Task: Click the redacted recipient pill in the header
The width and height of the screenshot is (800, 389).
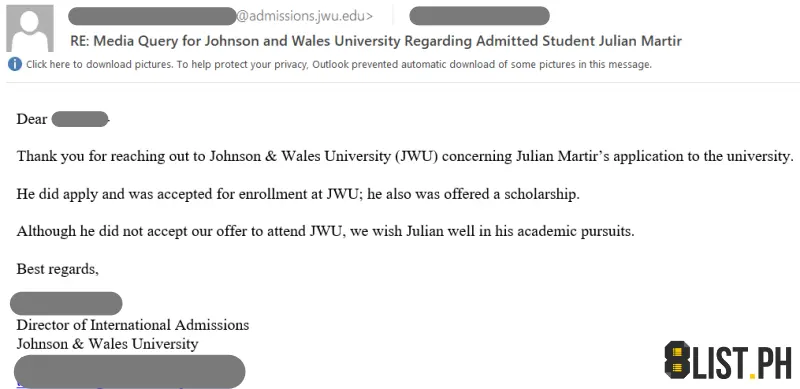Action: [479, 16]
